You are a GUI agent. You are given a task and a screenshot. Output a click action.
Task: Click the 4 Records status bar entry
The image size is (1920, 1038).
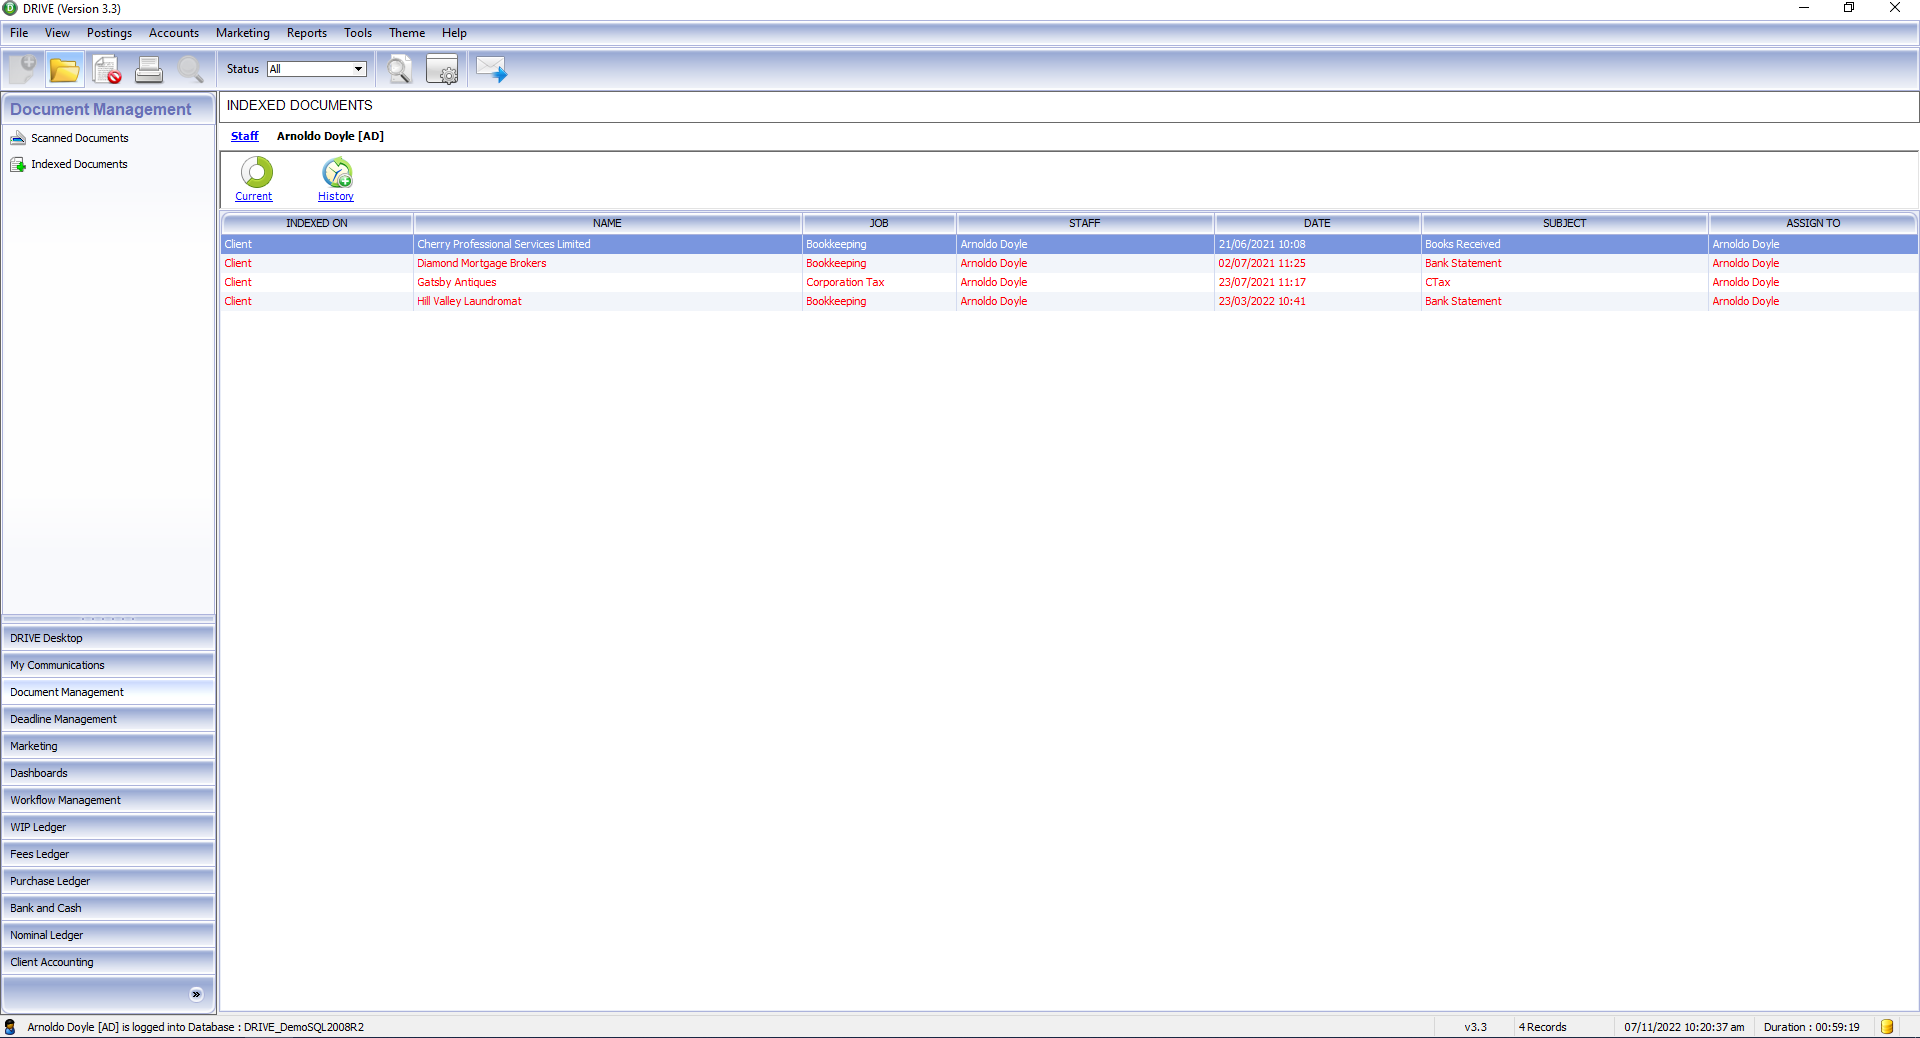[x=1543, y=1027]
